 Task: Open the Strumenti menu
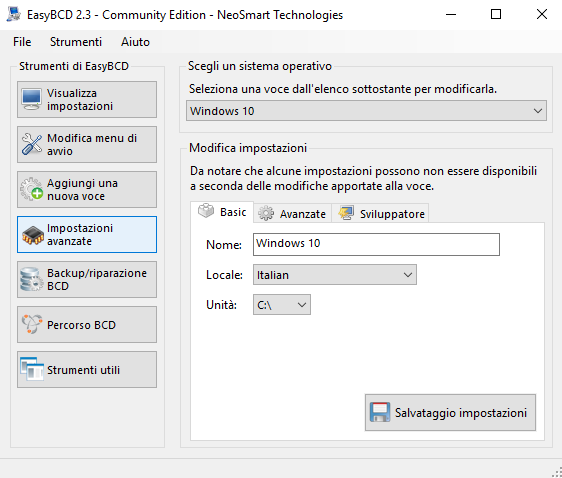(x=76, y=42)
